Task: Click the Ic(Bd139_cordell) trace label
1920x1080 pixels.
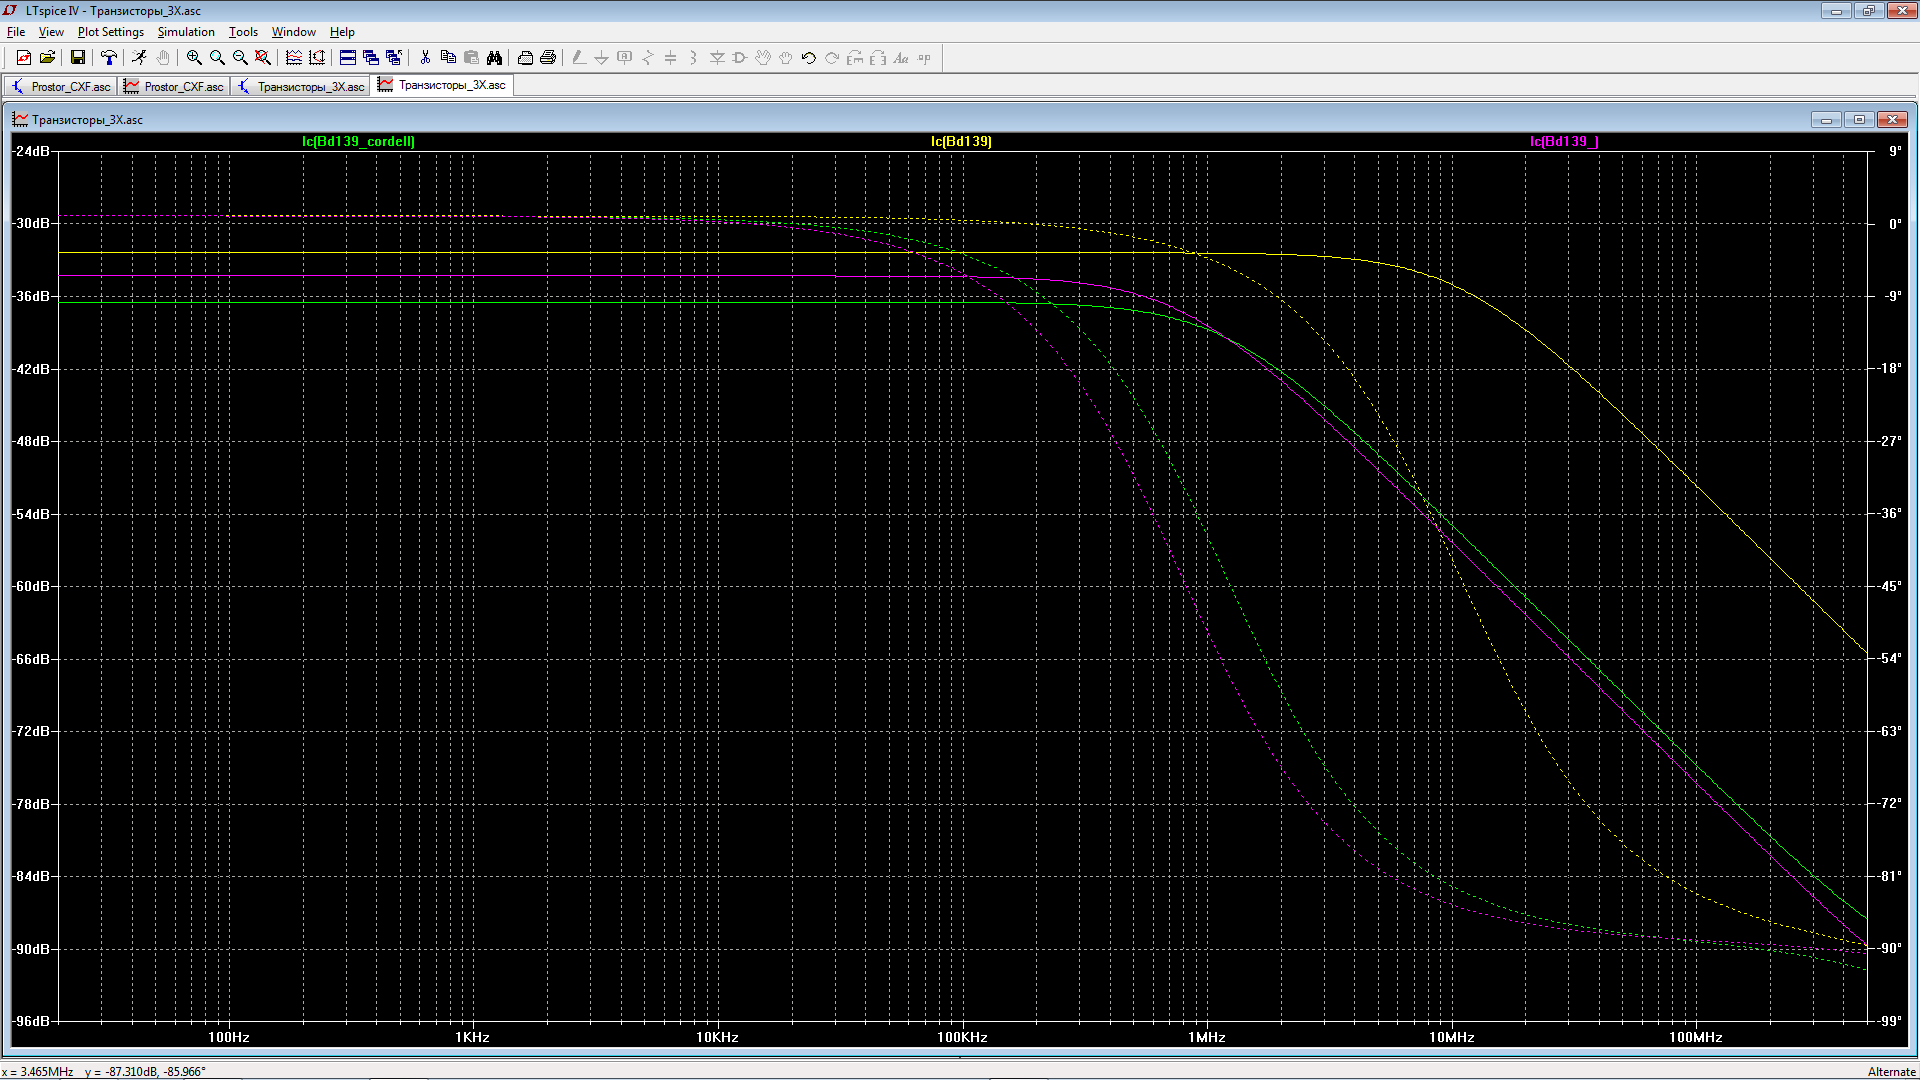Action: pyautogui.click(x=358, y=141)
